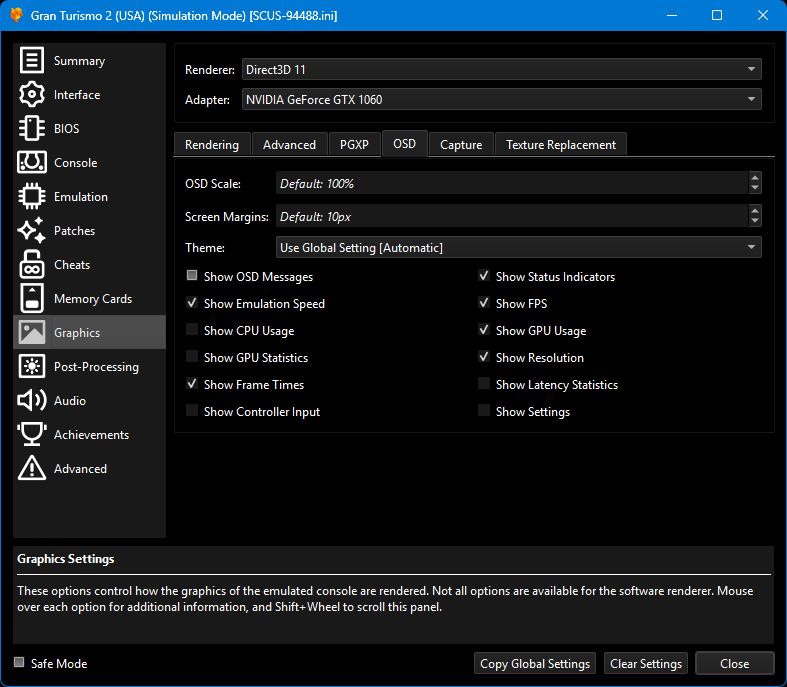This screenshot has width=787, height=687.
Task: Click the Achievements trophy icon
Action: point(32,435)
